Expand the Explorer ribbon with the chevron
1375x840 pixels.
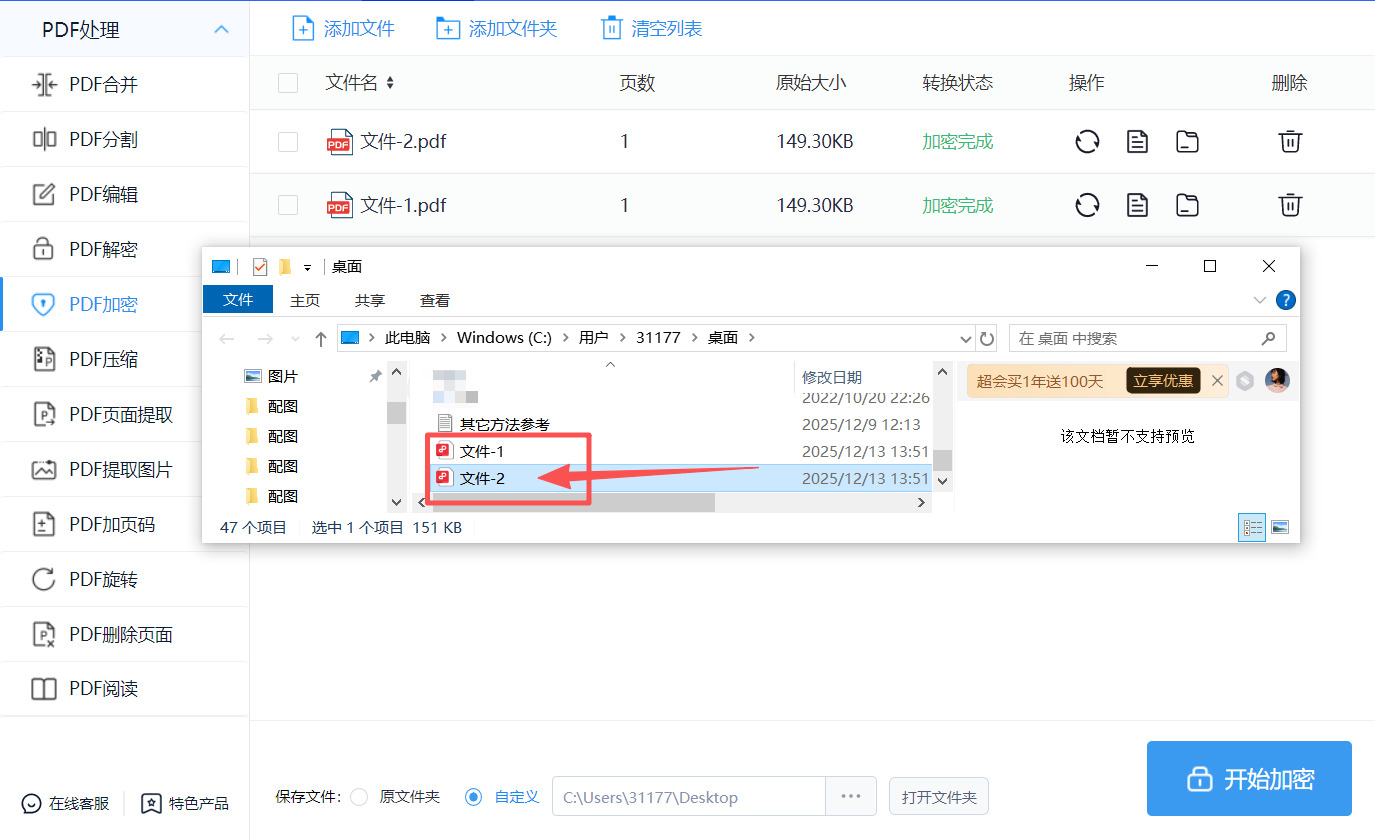(x=1259, y=300)
